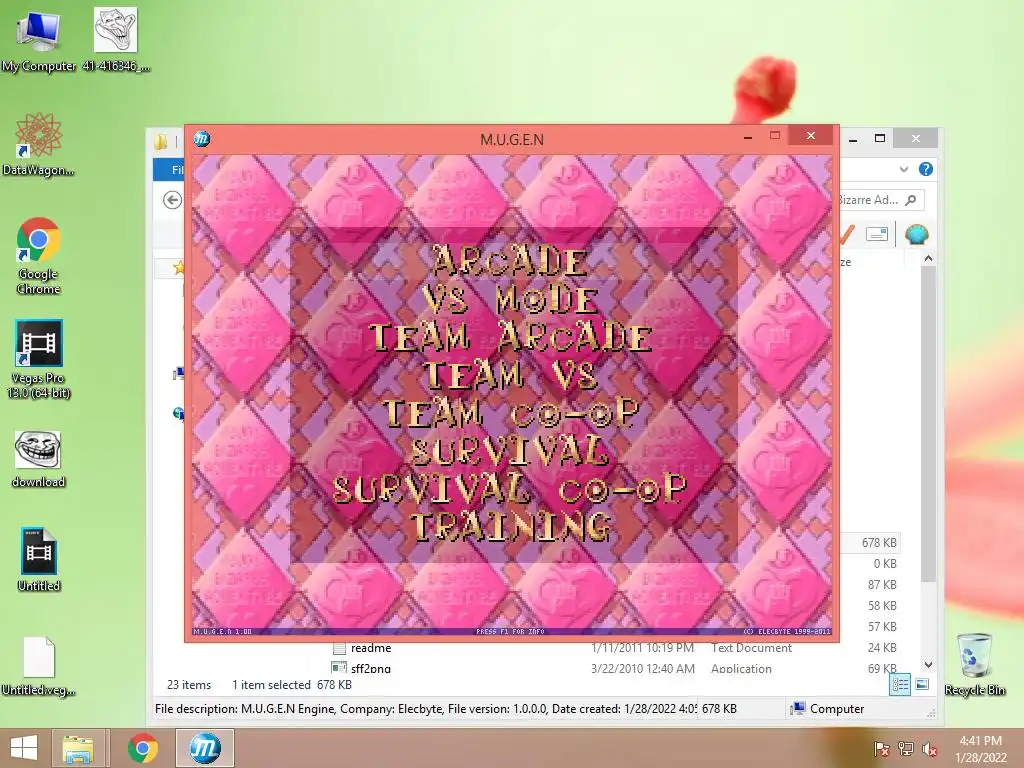Open DataWagon desktop shortcut
This screenshot has height=768, width=1024.
pyautogui.click(x=39, y=144)
